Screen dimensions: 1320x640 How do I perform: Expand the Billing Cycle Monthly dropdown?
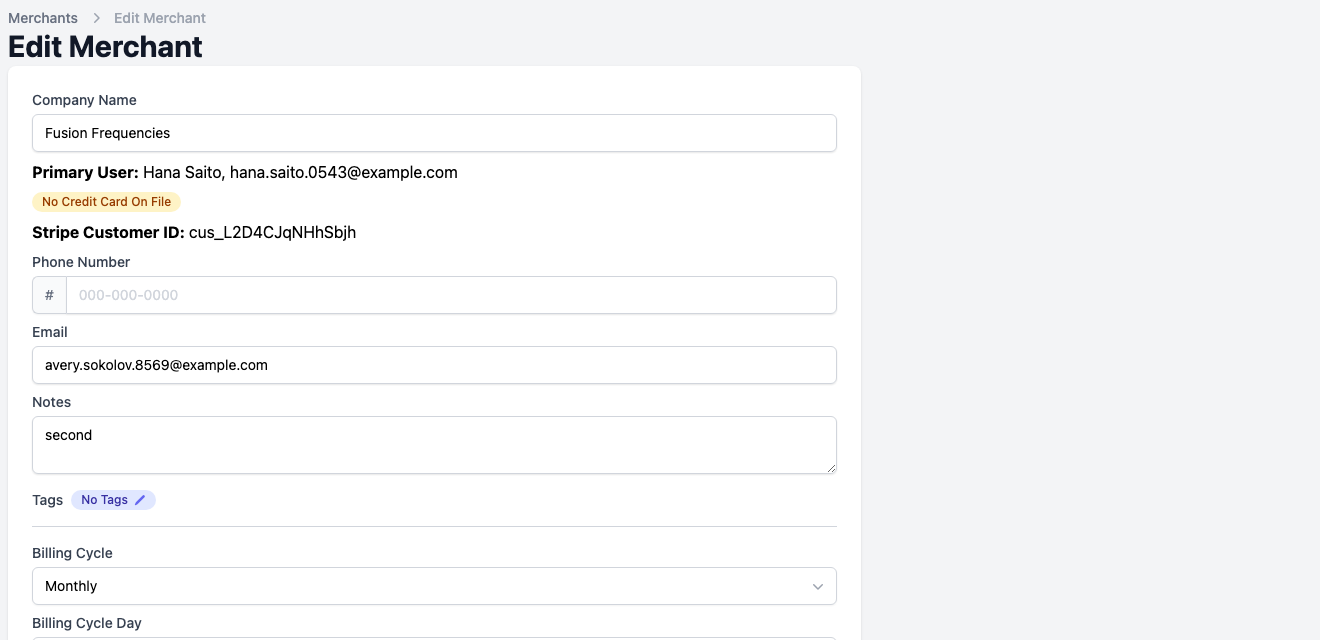434,586
